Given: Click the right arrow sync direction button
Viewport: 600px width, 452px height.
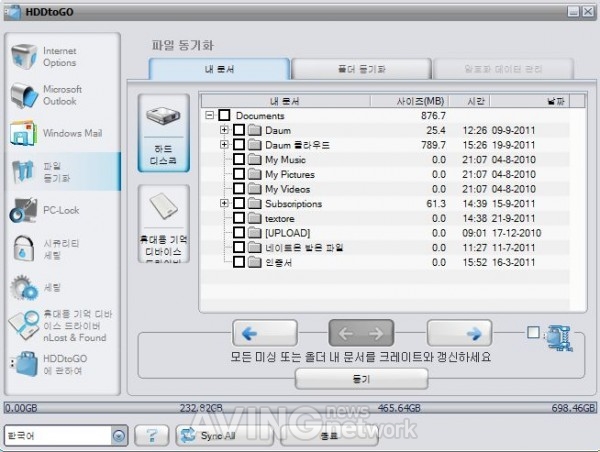Looking at the screenshot, I should click(459, 333).
